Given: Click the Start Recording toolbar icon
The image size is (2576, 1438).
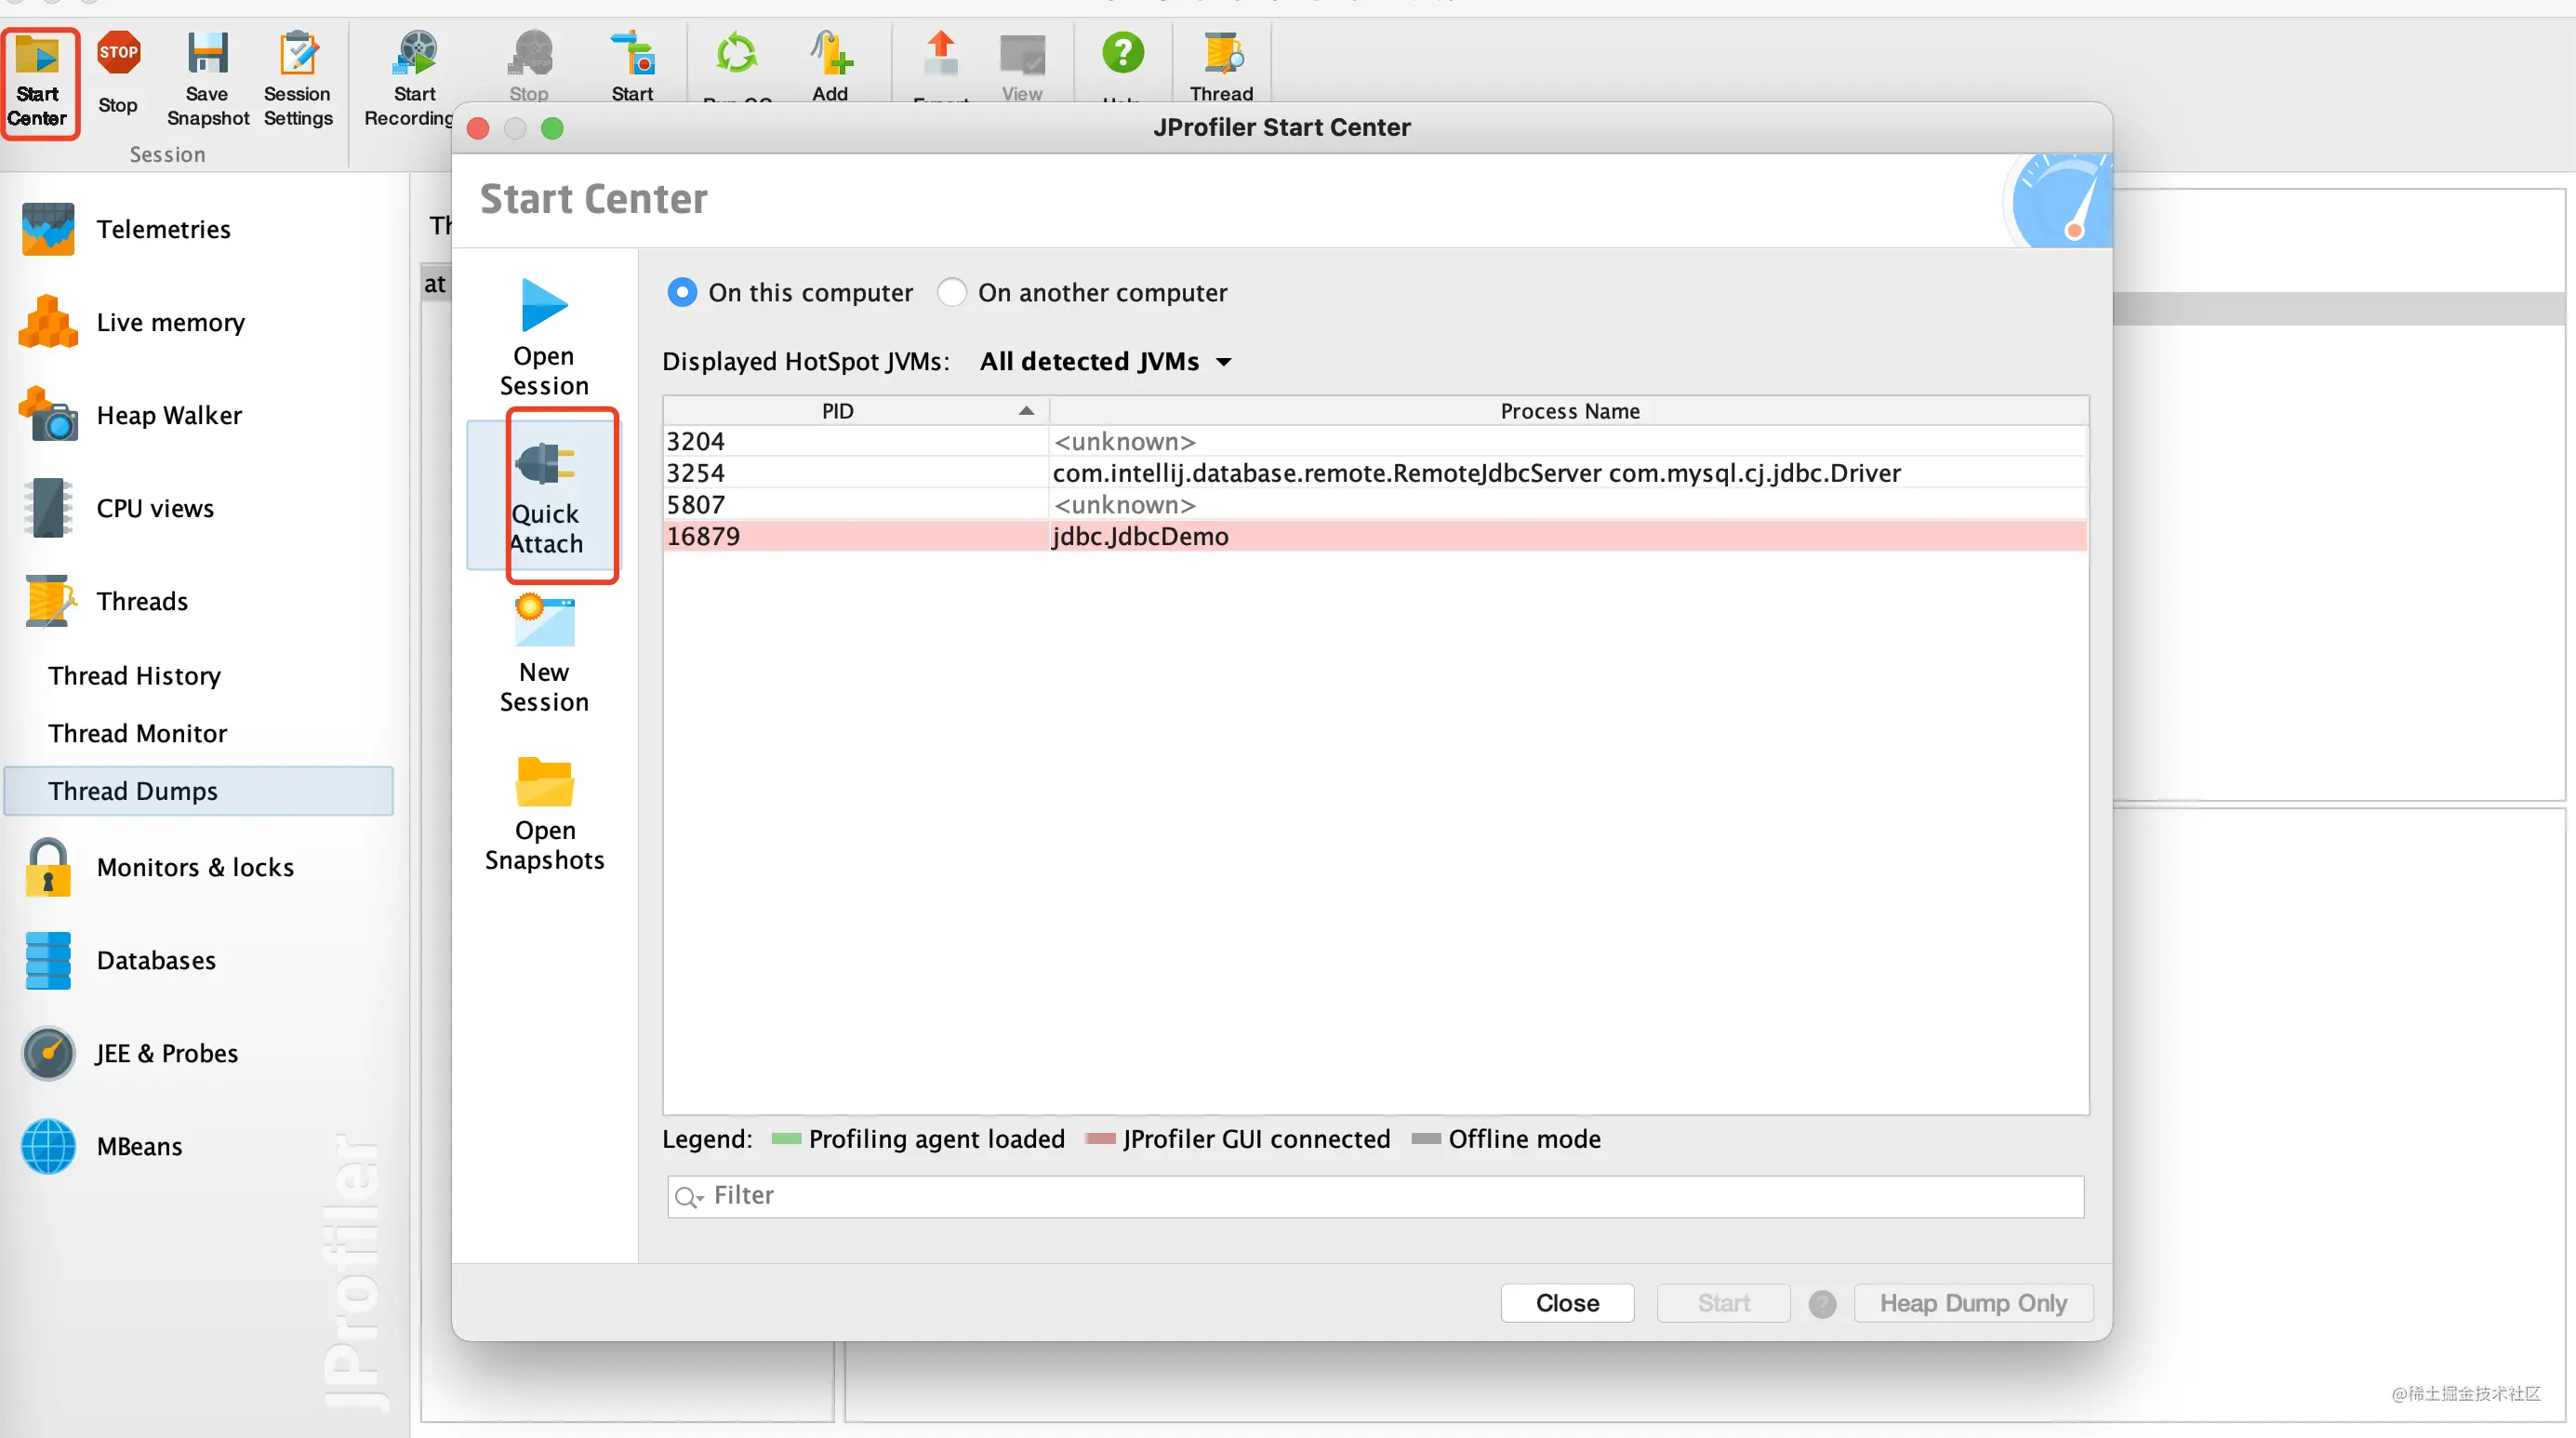Looking at the screenshot, I should [x=414, y=54].
